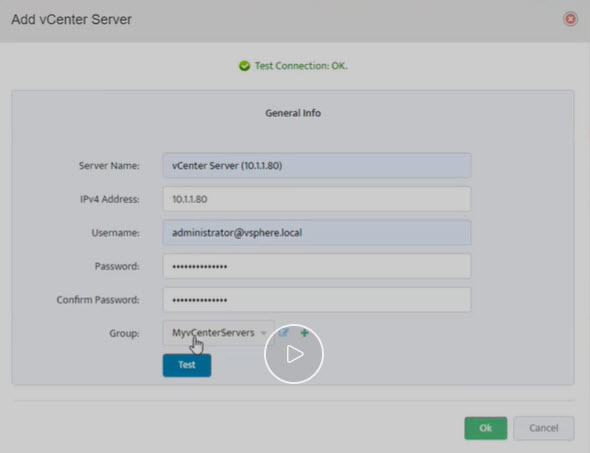Click the 'Add vCenter Server' title
The height and width of the screenshot is (453, 590).
(71, 19)
